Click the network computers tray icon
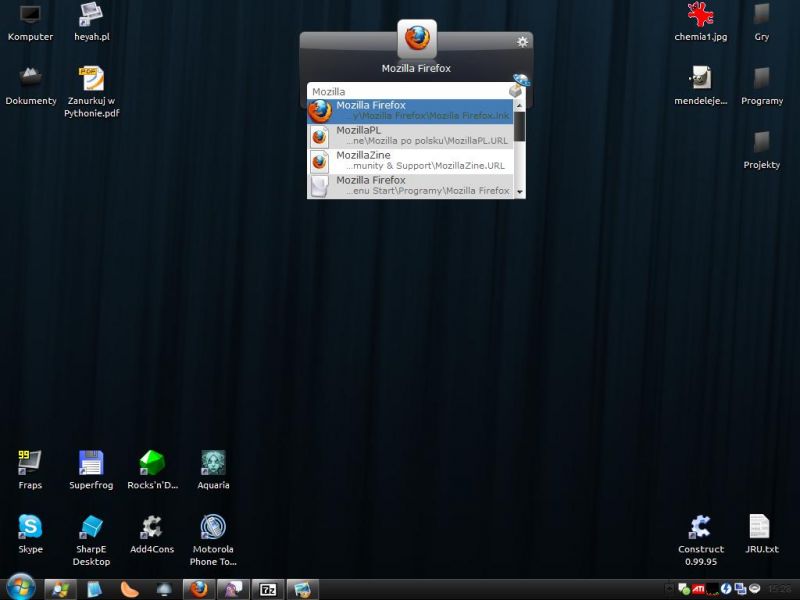This screenshot has height=600, width=800. (740, 589)
